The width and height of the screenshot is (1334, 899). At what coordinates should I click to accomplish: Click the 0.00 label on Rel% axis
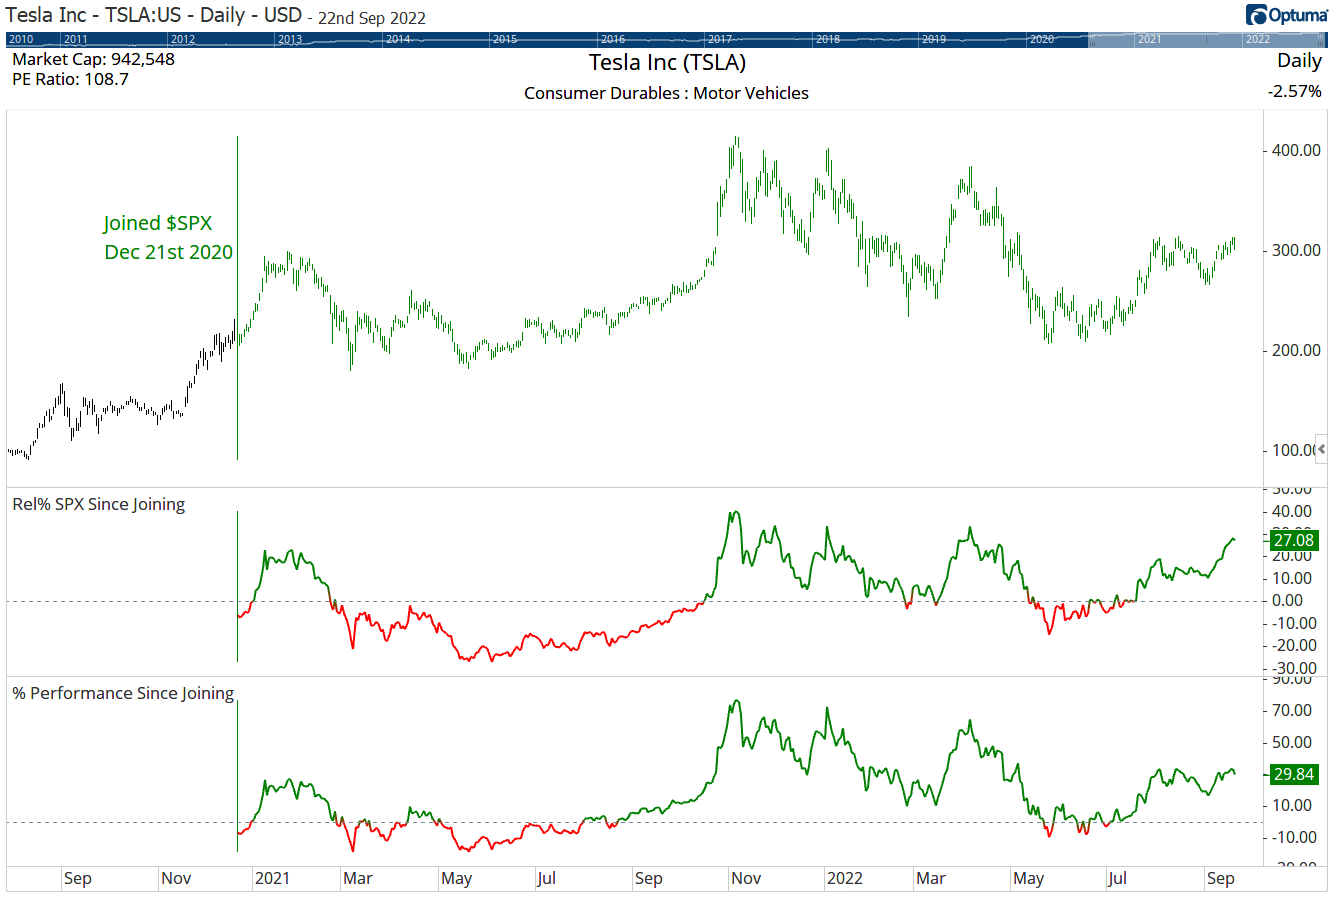[x=1287, y=600]
